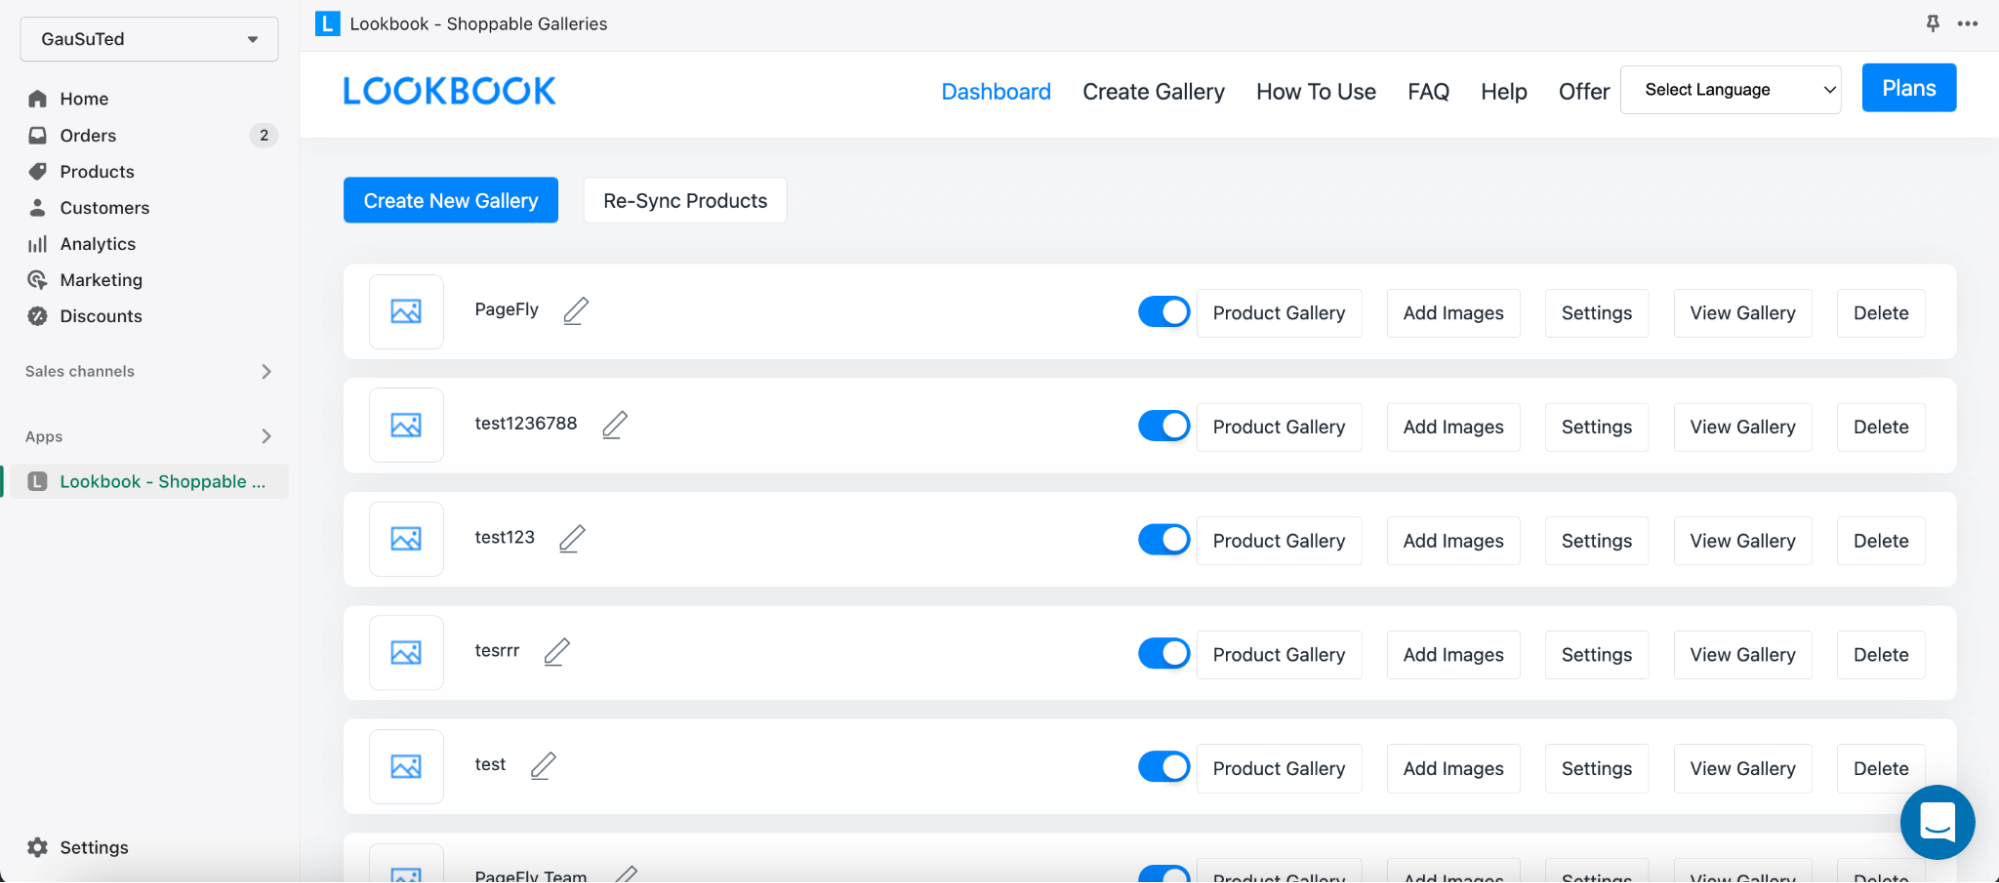Edit the tesrrr gallery name pencil
Image resolution: width=1999 pixels, height=883 pixels.
point(557,652)
